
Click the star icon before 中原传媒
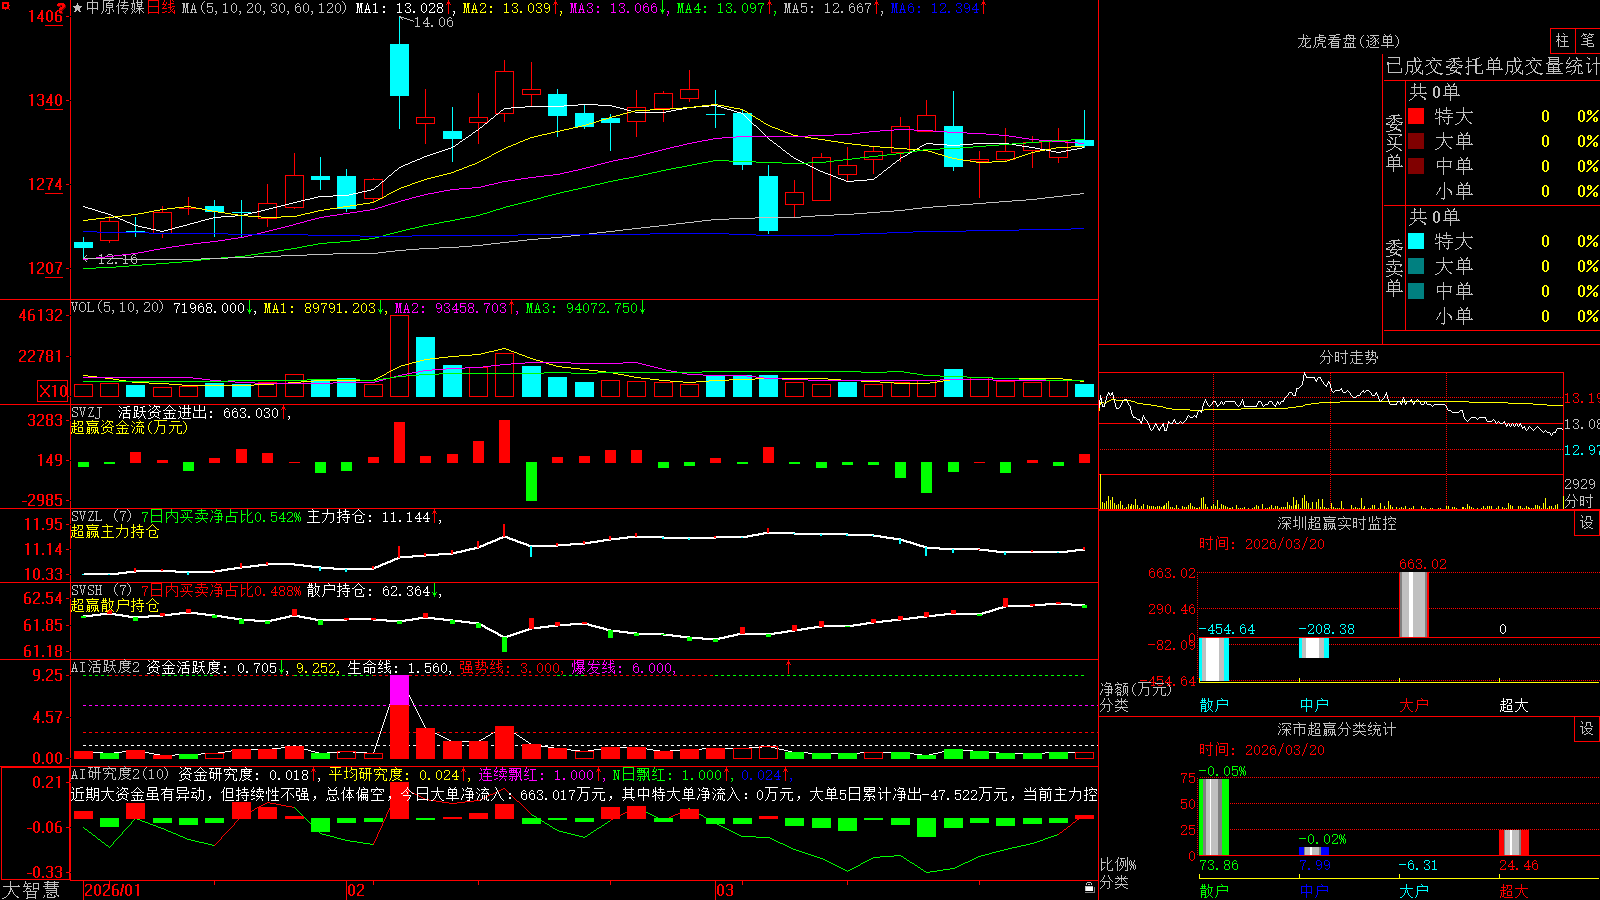coord(77,8)
